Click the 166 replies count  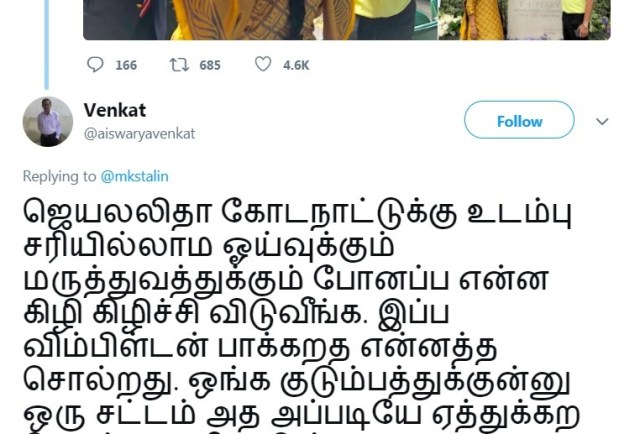point(126,65)
